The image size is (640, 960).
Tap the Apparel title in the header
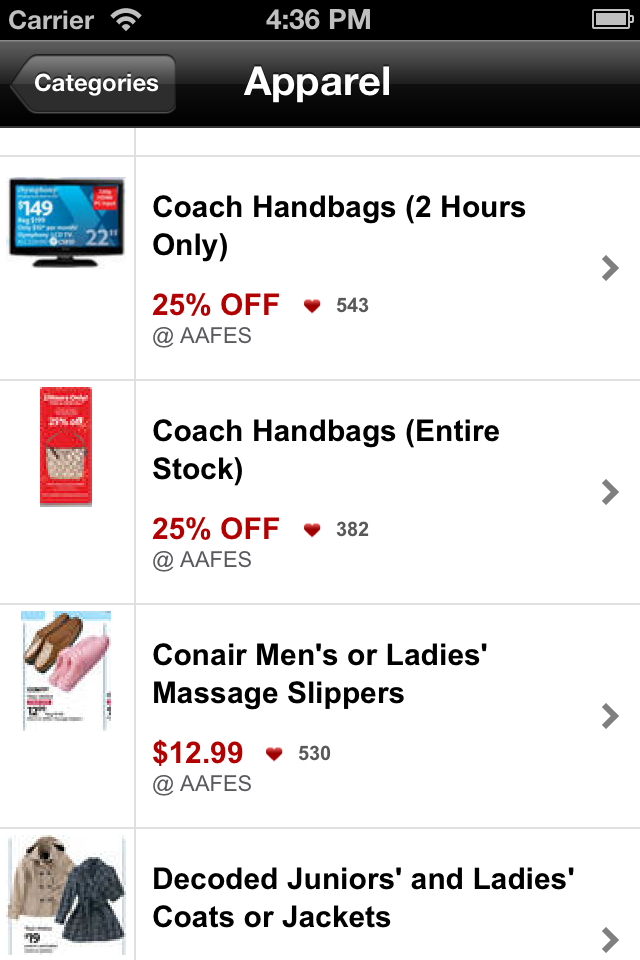[x=317, y=82]
